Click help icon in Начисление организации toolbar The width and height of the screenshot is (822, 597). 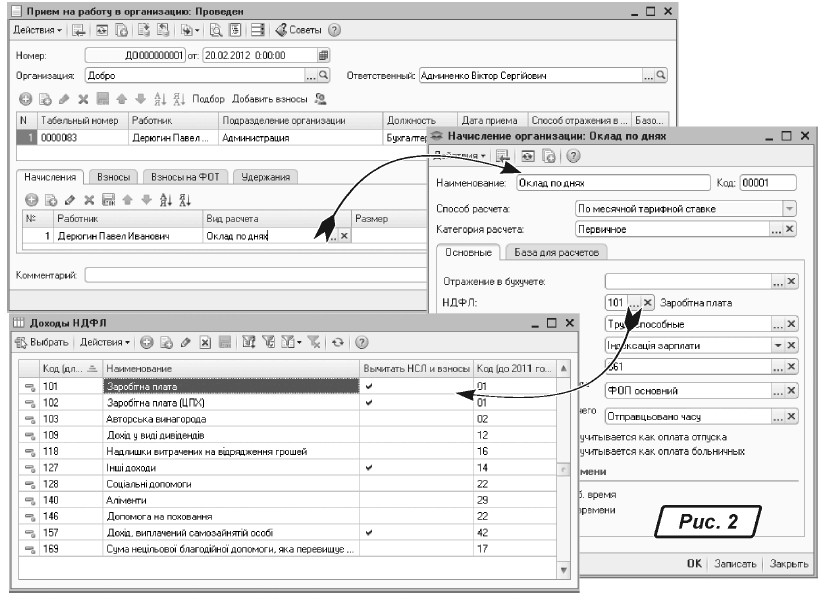point(573,156)
